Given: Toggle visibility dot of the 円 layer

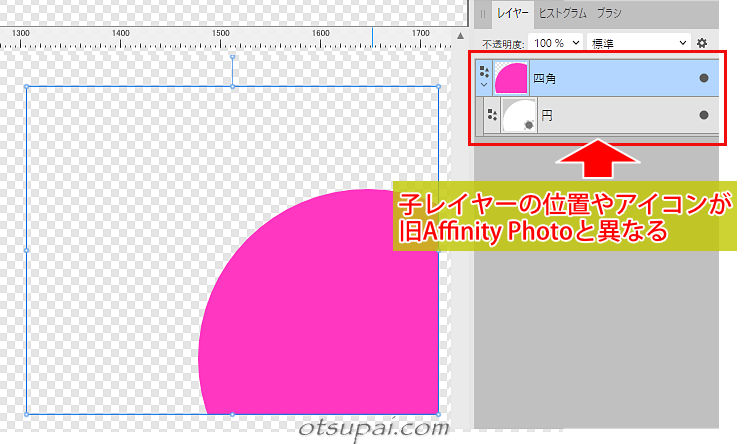Looking at the screenshot, I should 703,116.
